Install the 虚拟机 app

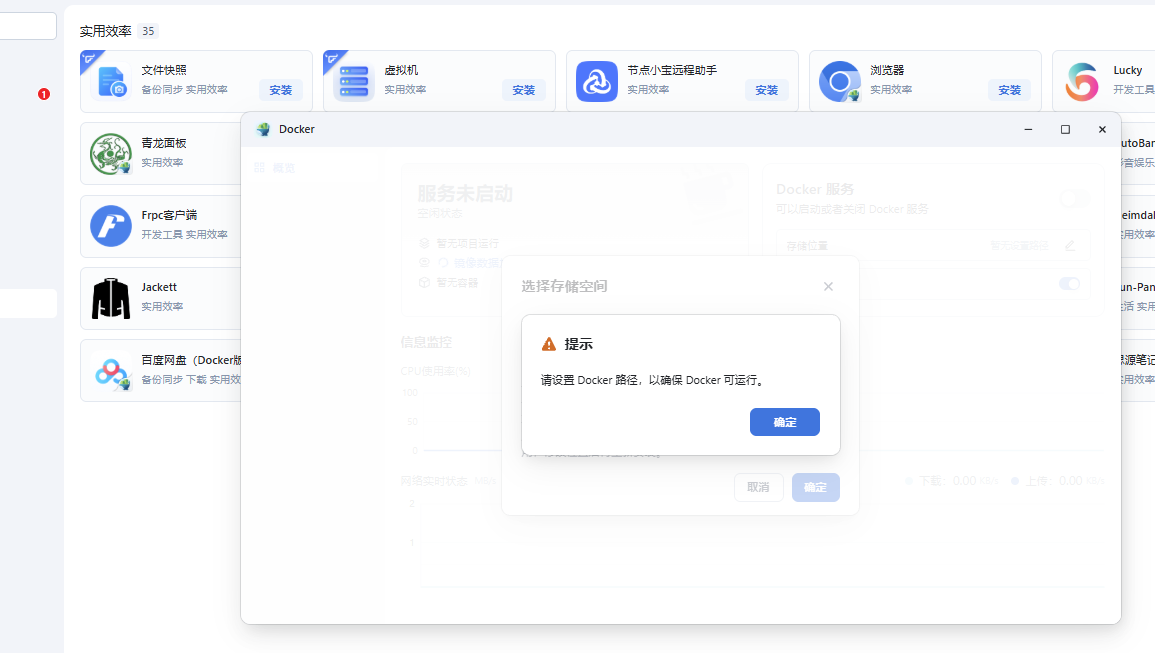tap(523, 90)
